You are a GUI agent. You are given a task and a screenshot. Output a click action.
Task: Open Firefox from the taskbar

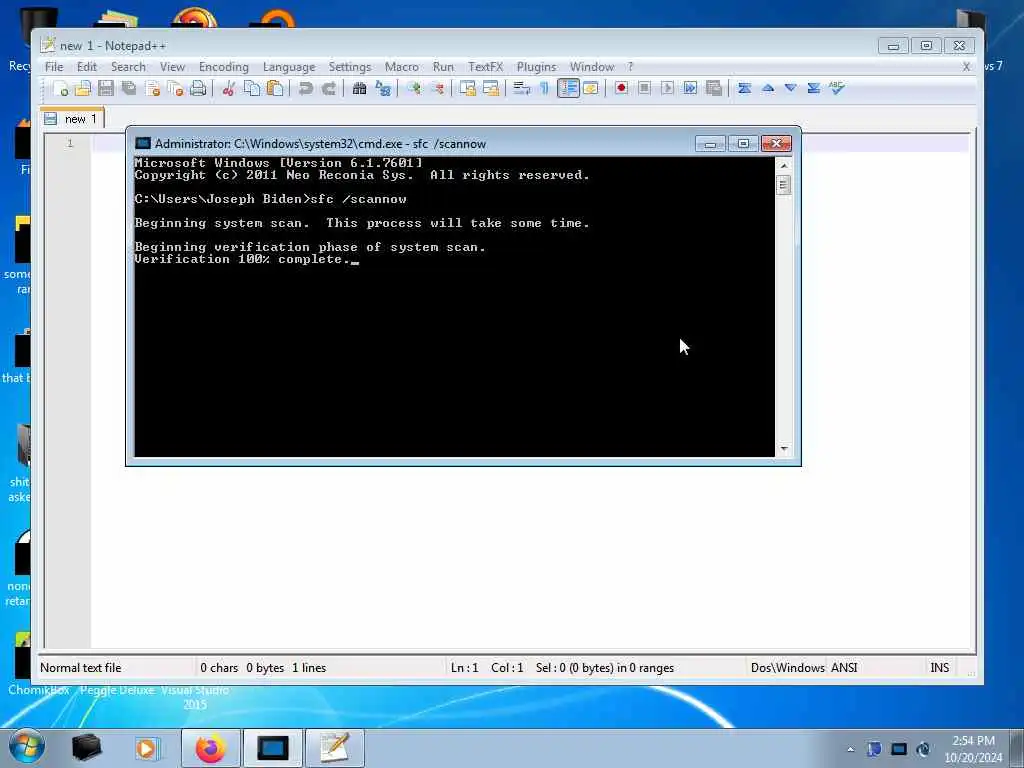point(210,748)
